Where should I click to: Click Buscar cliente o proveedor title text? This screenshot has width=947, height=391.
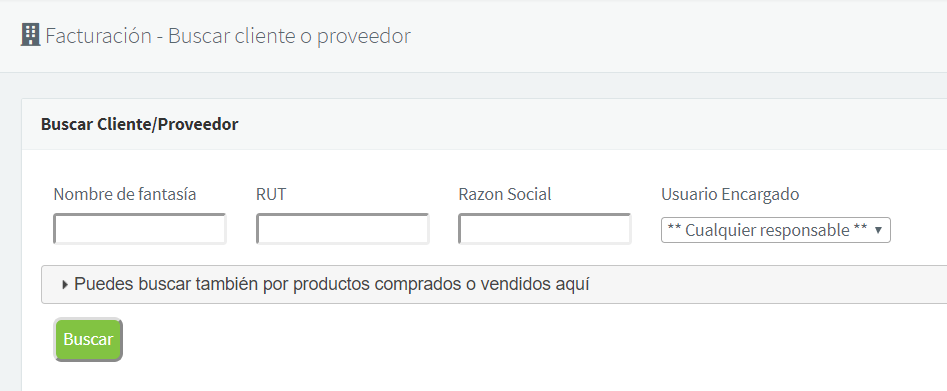pos(289,36)
